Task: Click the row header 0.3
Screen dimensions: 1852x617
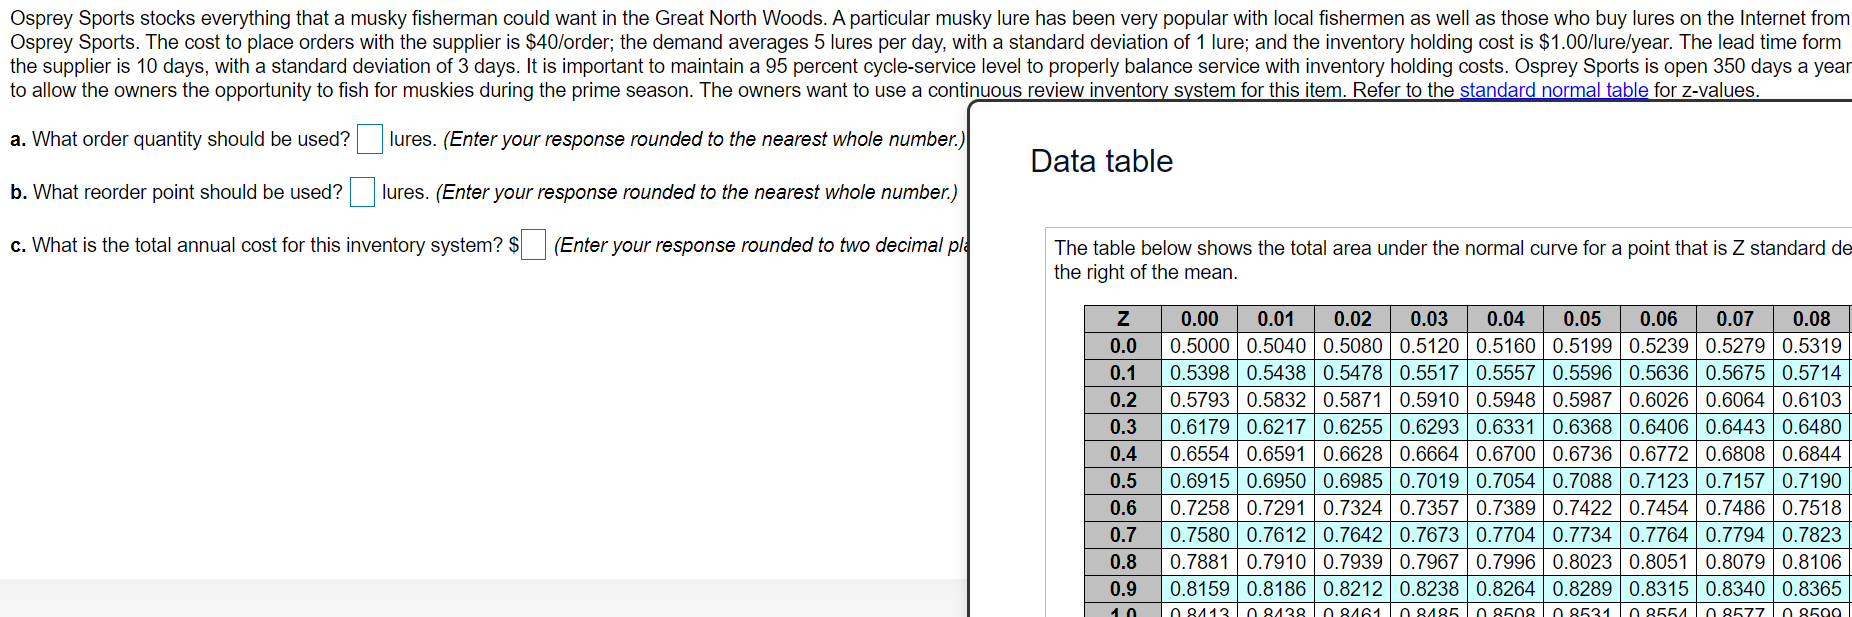Action: click(x=1123, y=427)
